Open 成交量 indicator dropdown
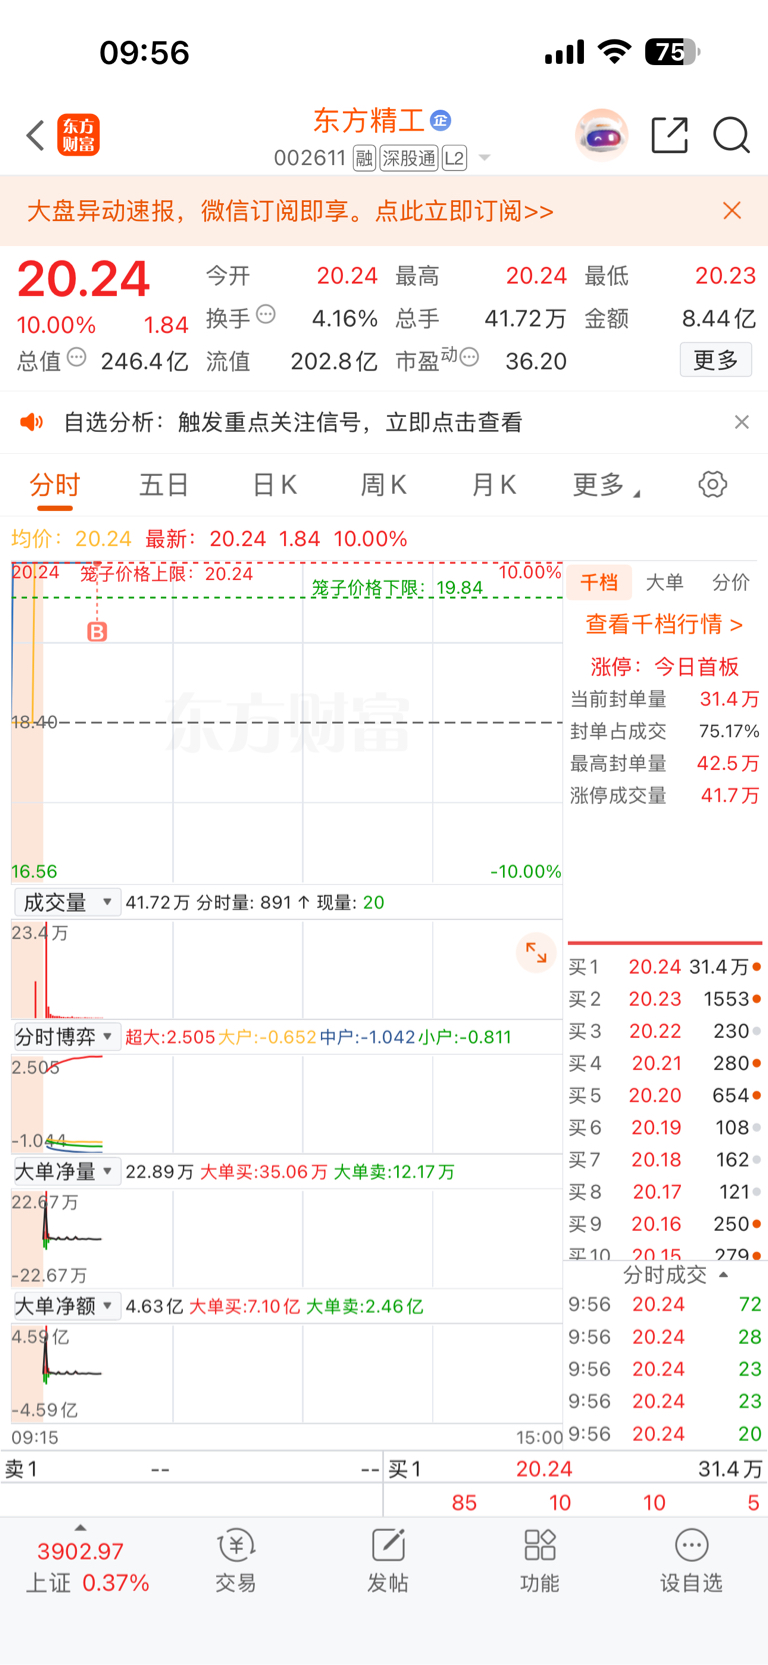The width and height of the screenshot is (768, 1665). pyautogui.click(x=67, y=902)
